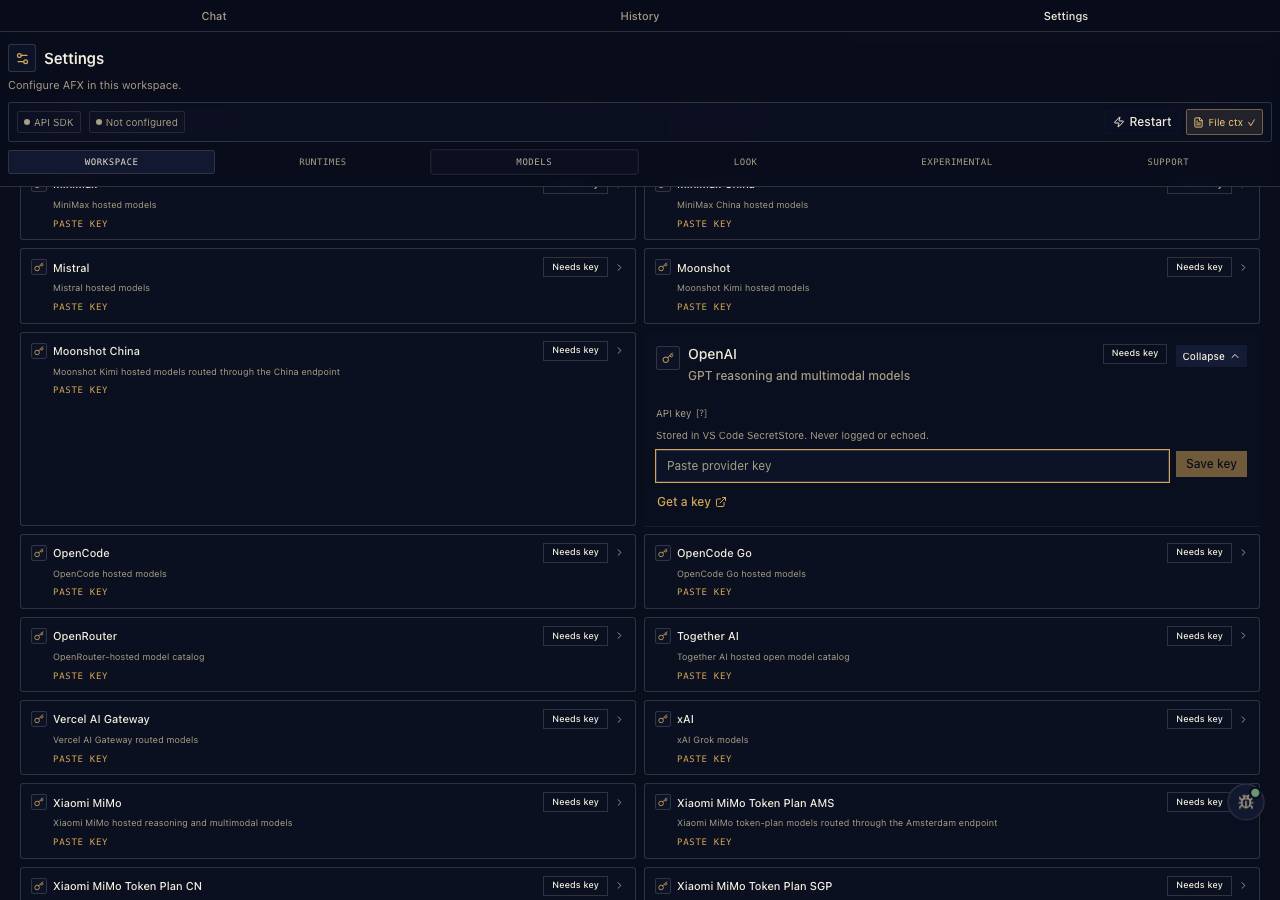Click the key icon next to OpenAI heading
This screenshot has height=900, width=1280.
(x=668, y=357)
